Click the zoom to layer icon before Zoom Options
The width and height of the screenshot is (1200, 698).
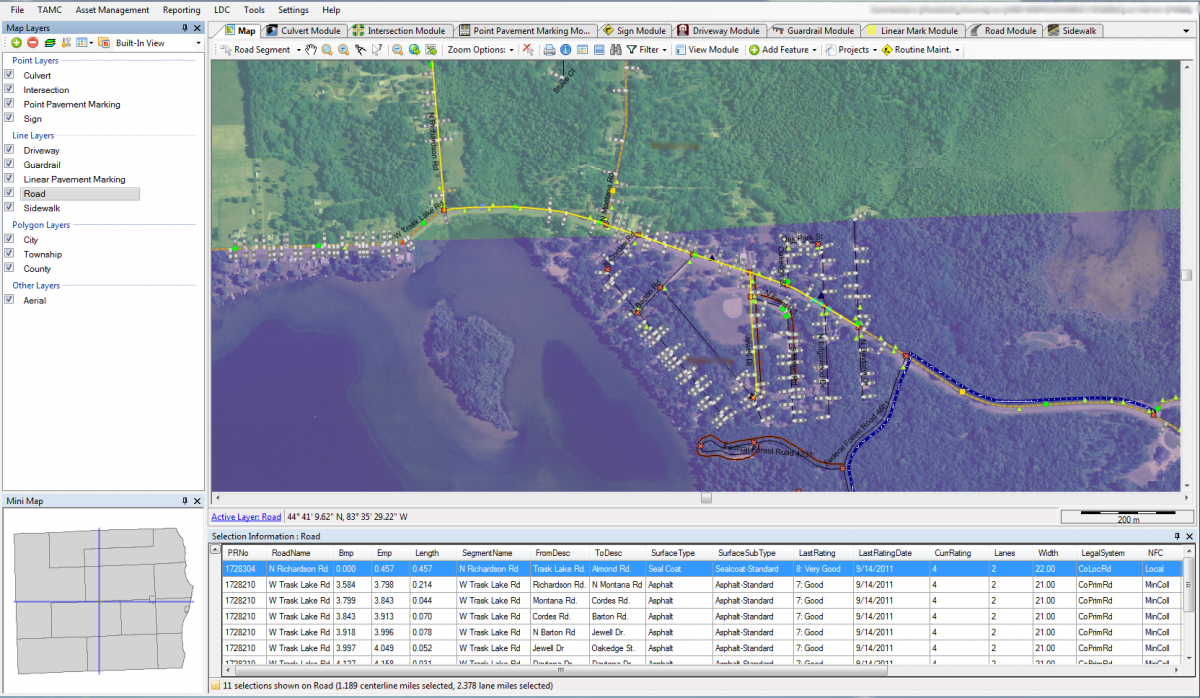[431, 49]
